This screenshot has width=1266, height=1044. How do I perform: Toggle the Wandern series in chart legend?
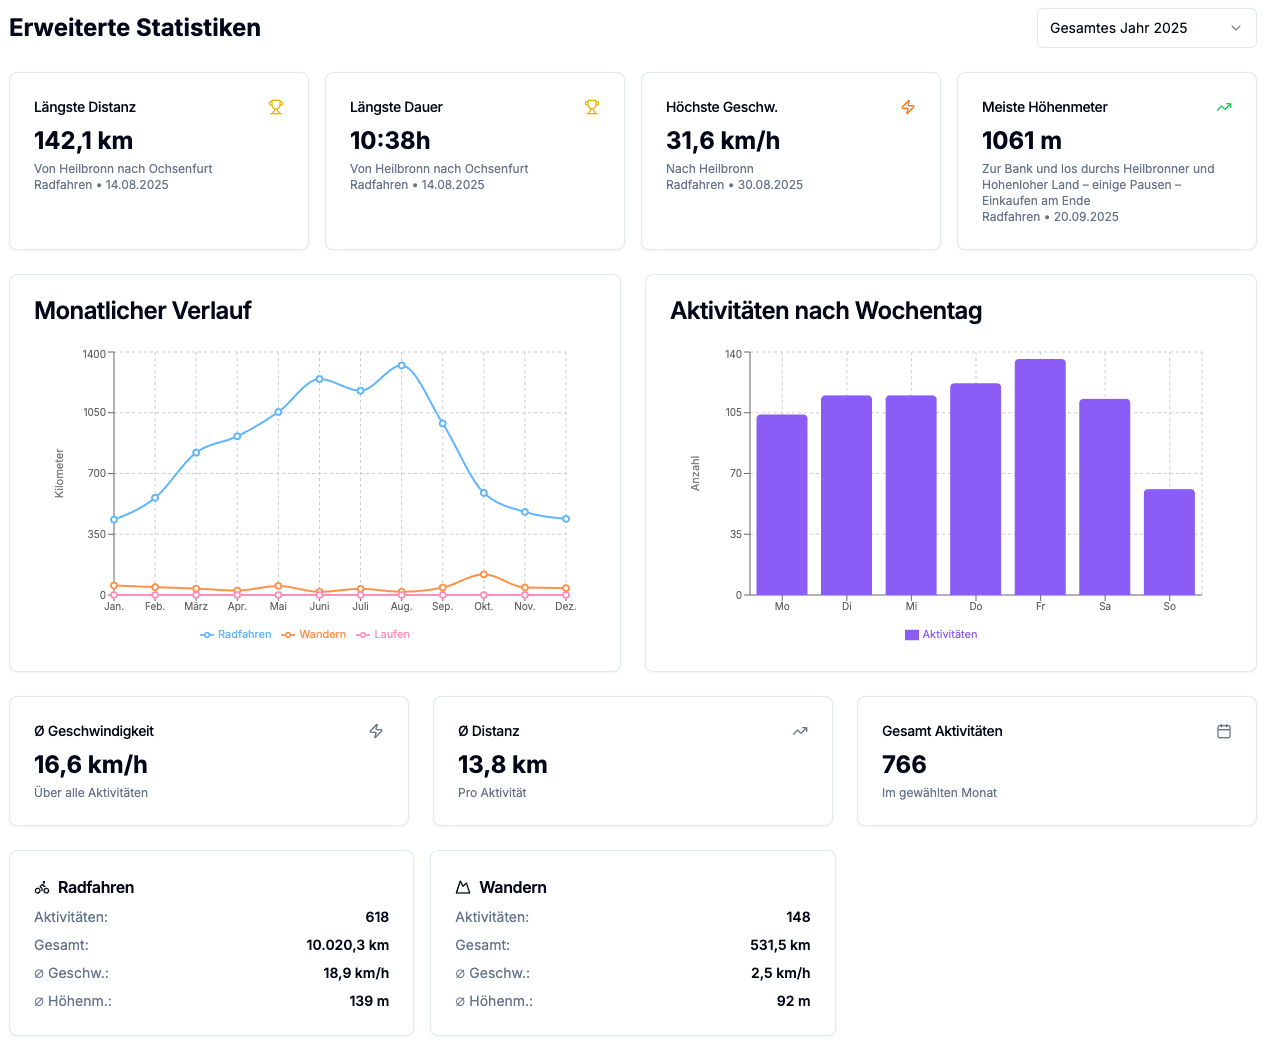point(314,634)
